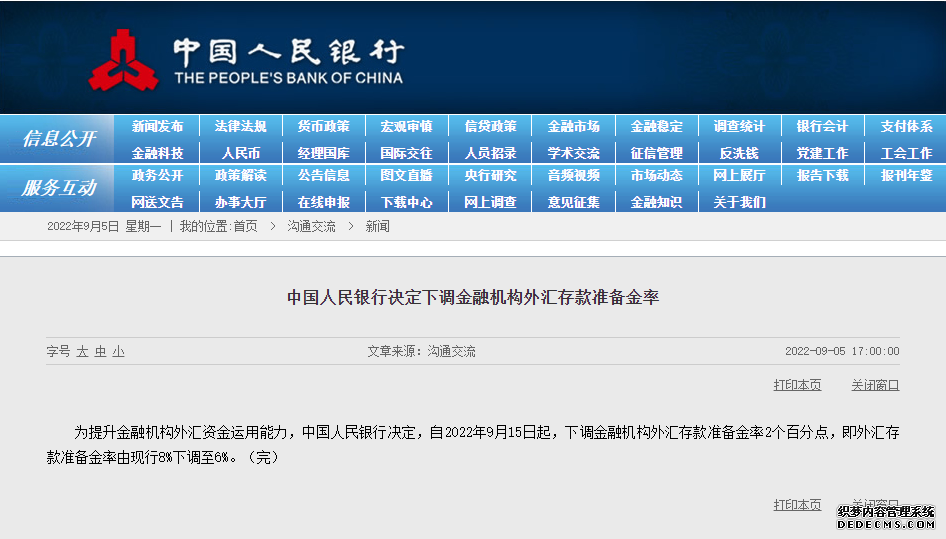
Task: Click the date 2022年9月5日 星期一
Action: pyautogui.click(x=104, y=226)
